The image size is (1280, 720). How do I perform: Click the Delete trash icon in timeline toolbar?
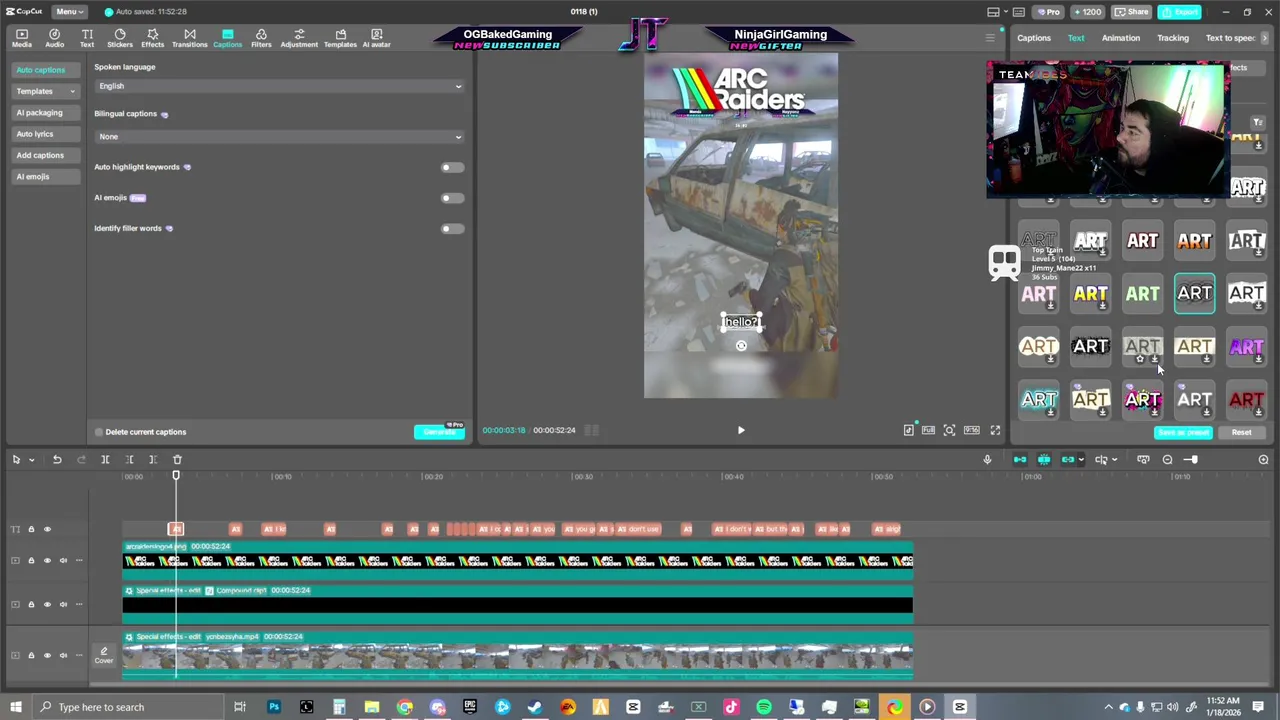pos(177,459)
